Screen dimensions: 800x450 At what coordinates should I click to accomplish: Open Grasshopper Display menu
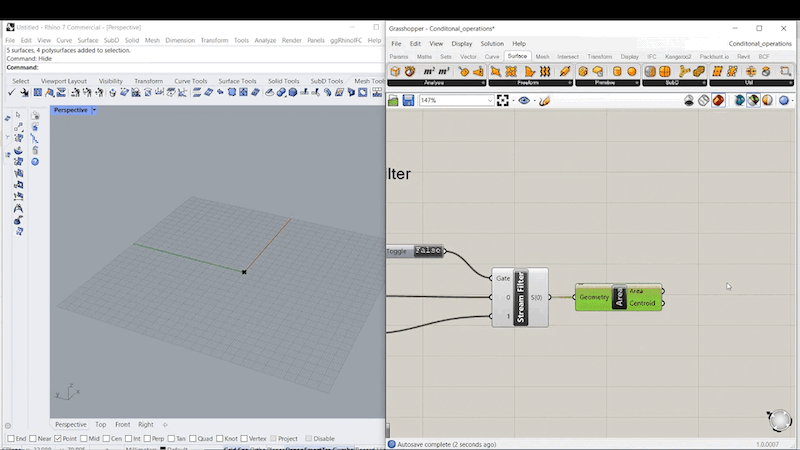(x=462, y=44)
